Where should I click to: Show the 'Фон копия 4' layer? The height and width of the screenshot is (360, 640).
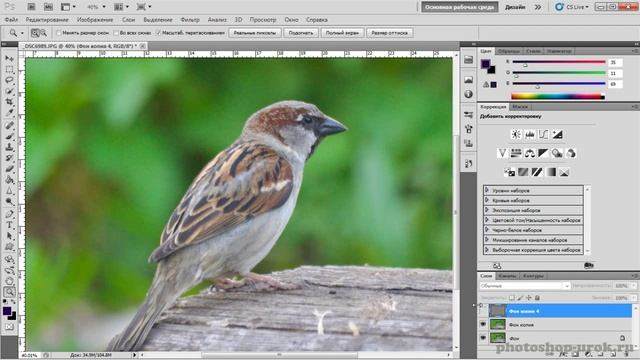click(x=483, y=311)
